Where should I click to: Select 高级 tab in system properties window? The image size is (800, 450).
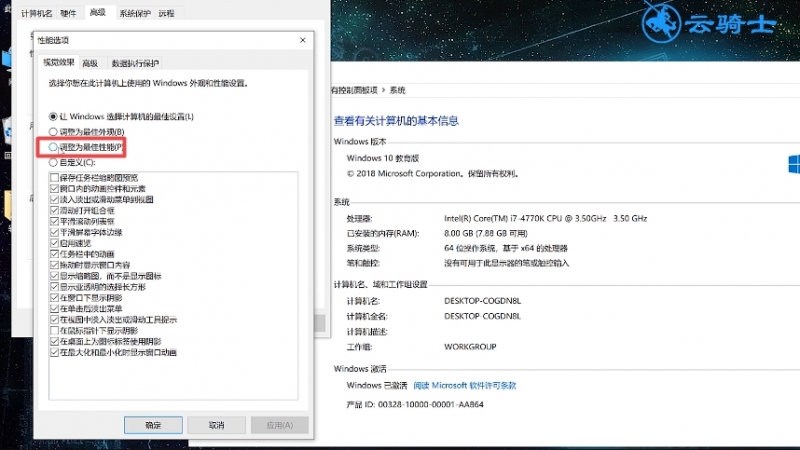(x=97, y=12)
